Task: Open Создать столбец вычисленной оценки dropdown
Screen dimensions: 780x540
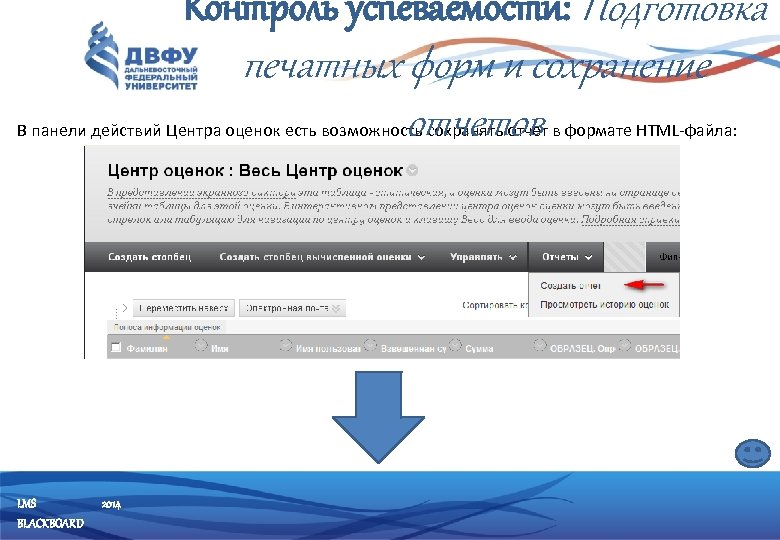Action: coord(322,257)
